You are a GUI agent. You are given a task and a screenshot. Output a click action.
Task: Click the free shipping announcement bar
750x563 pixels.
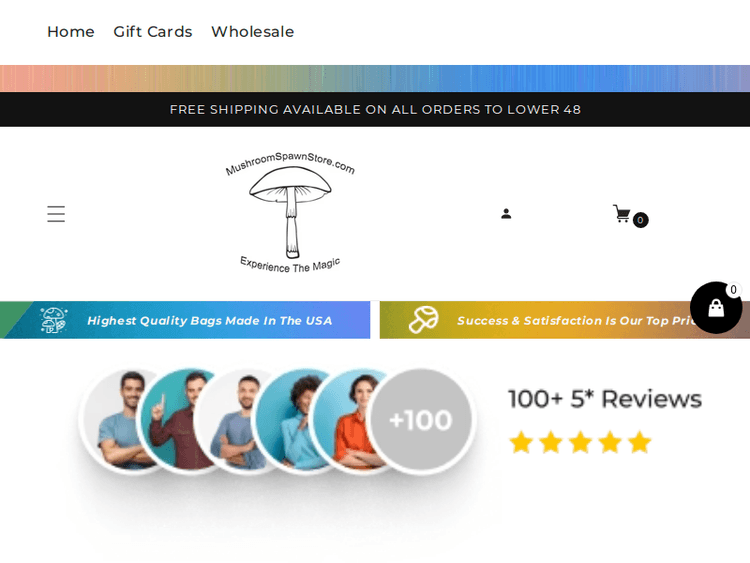(375, 110)
